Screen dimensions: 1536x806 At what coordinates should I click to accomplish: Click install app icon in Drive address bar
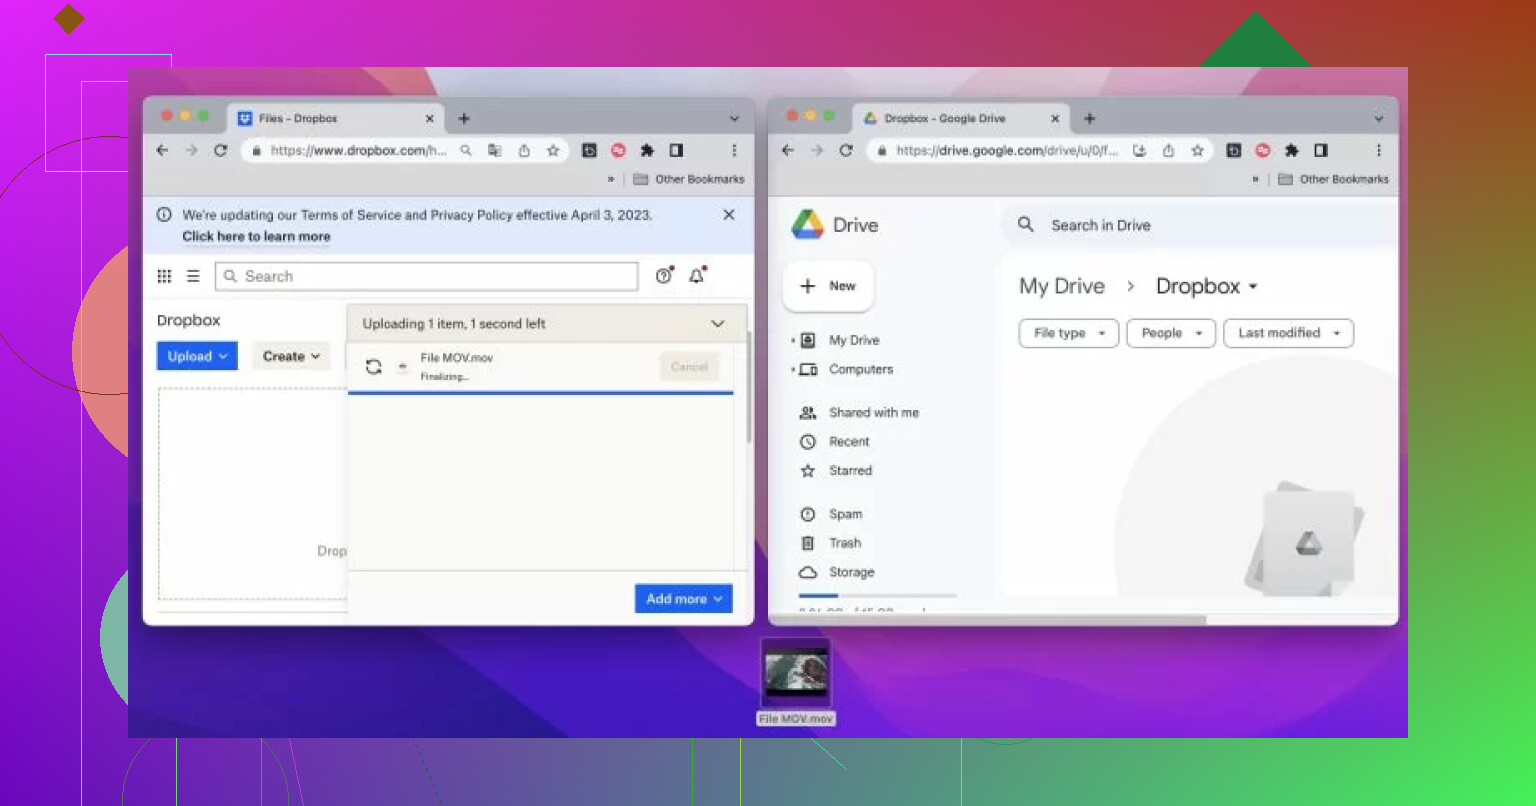coord(1139,150)
